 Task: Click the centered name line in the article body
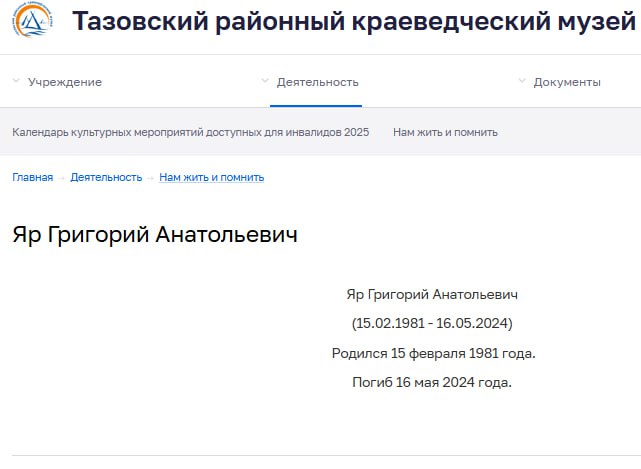pyautogui.click(x=432, y=294)
